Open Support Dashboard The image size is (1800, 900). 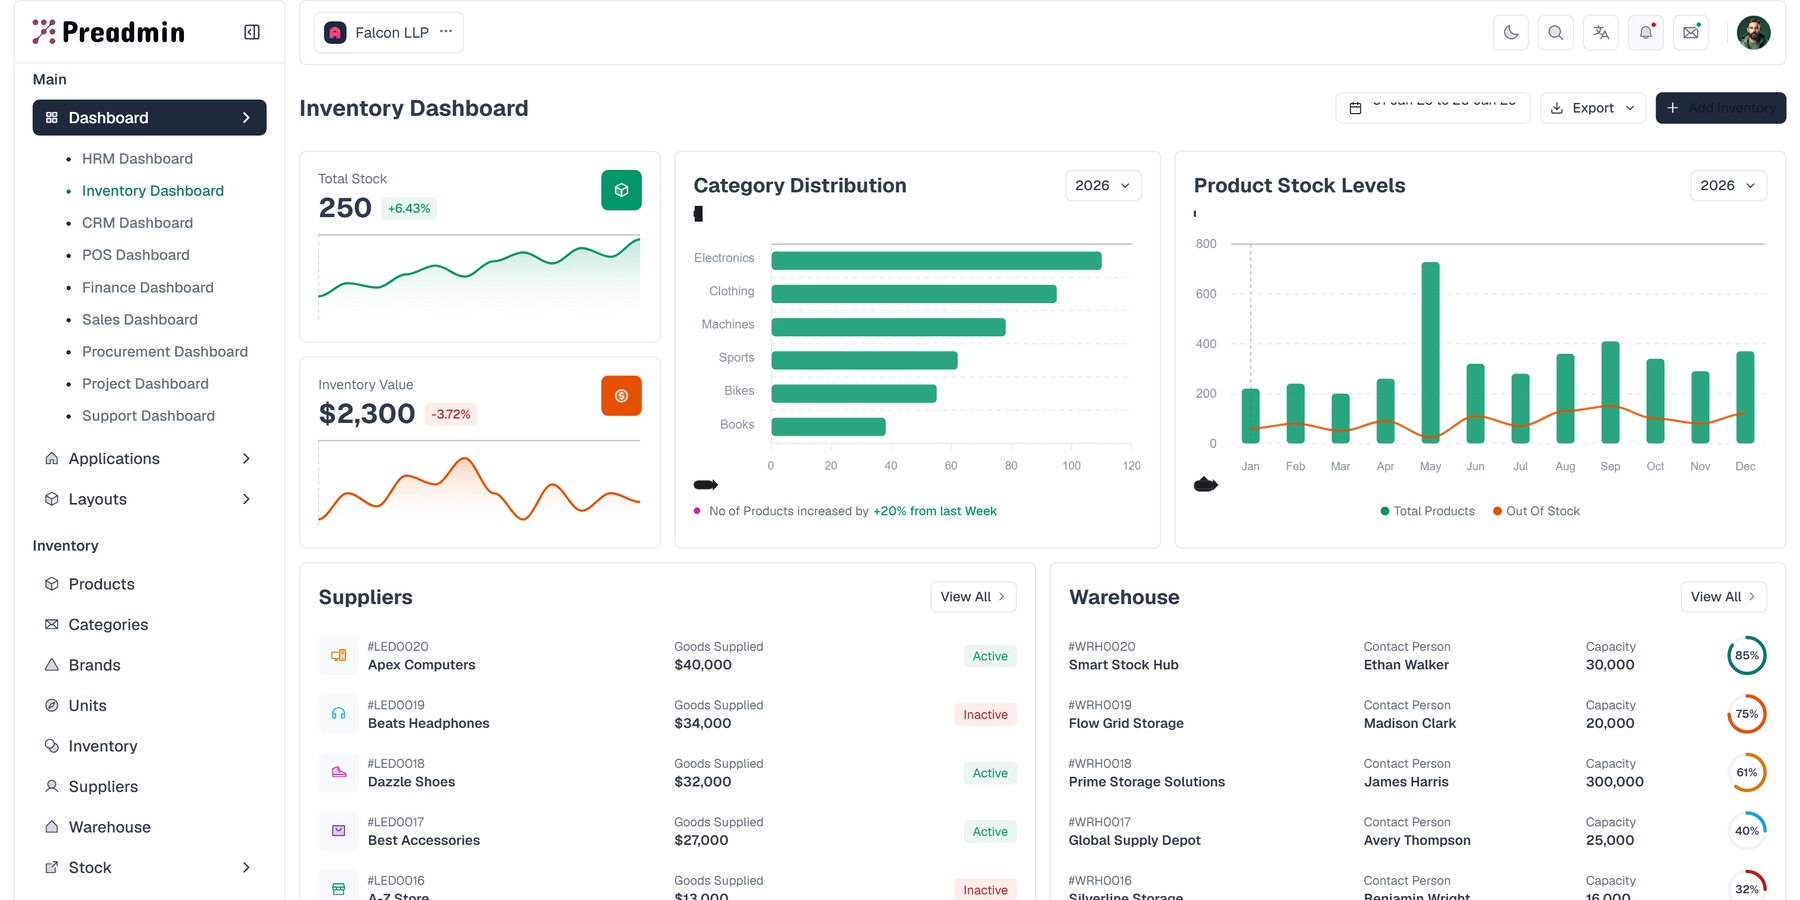pyautogui.click(x=148, y=416)
